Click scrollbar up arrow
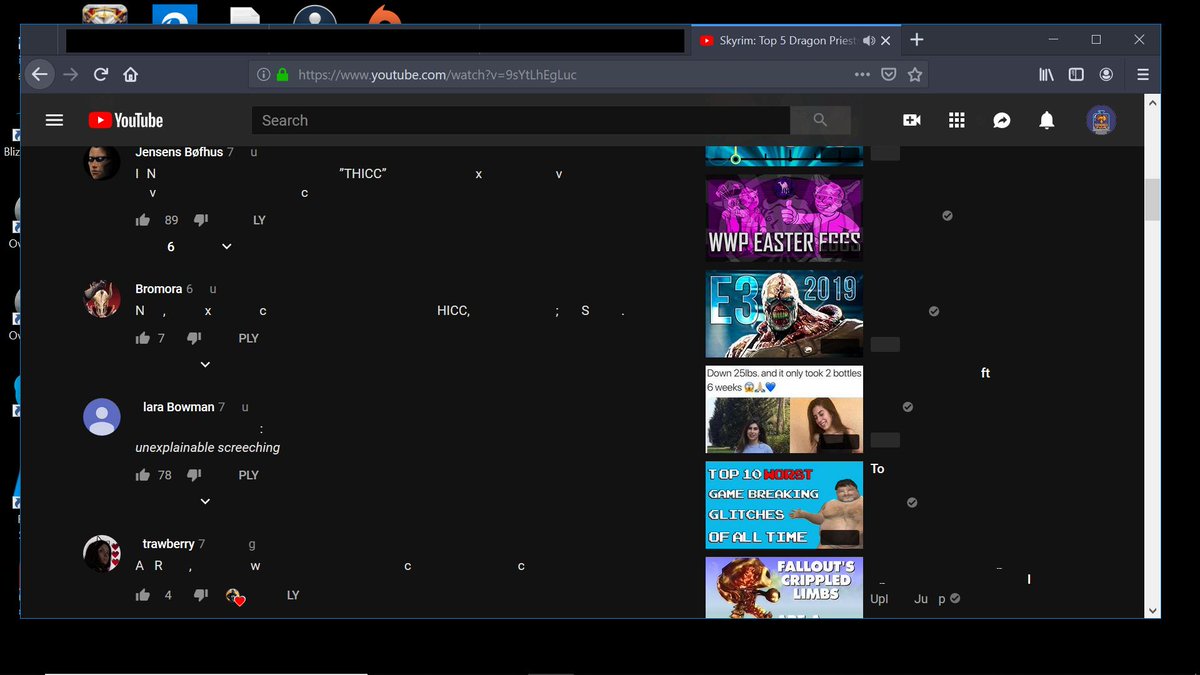1200x675 pixels. (1152, 102)
